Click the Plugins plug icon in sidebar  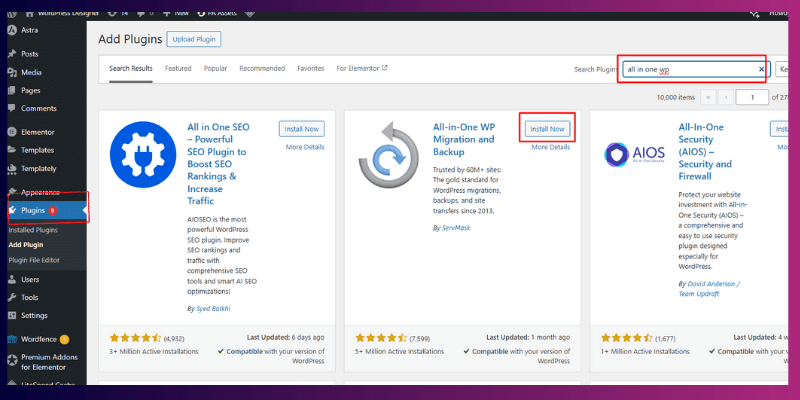(13, 210)
